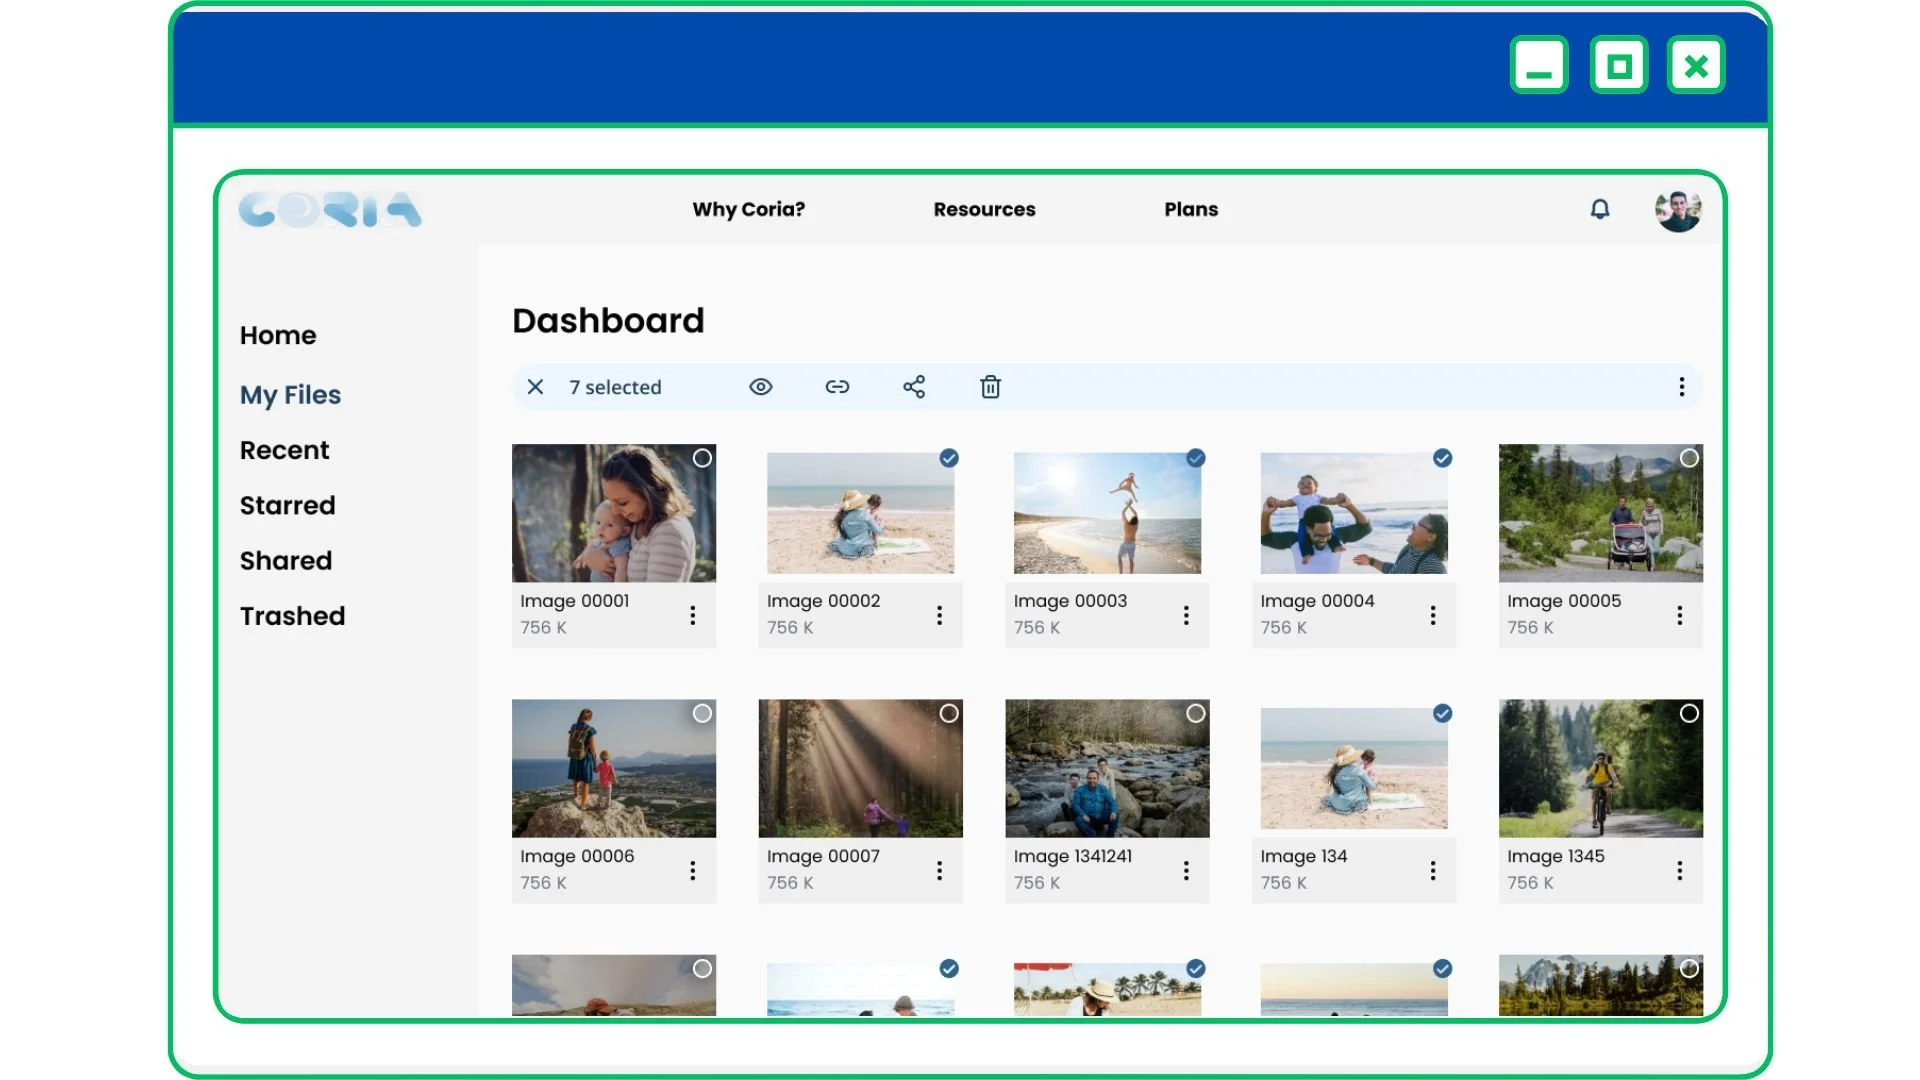Image resolution: width=1920 pixels, height=1080 pixels.
Task: Open the Trashed section in sidebar
Action: (x=292, y=616)
